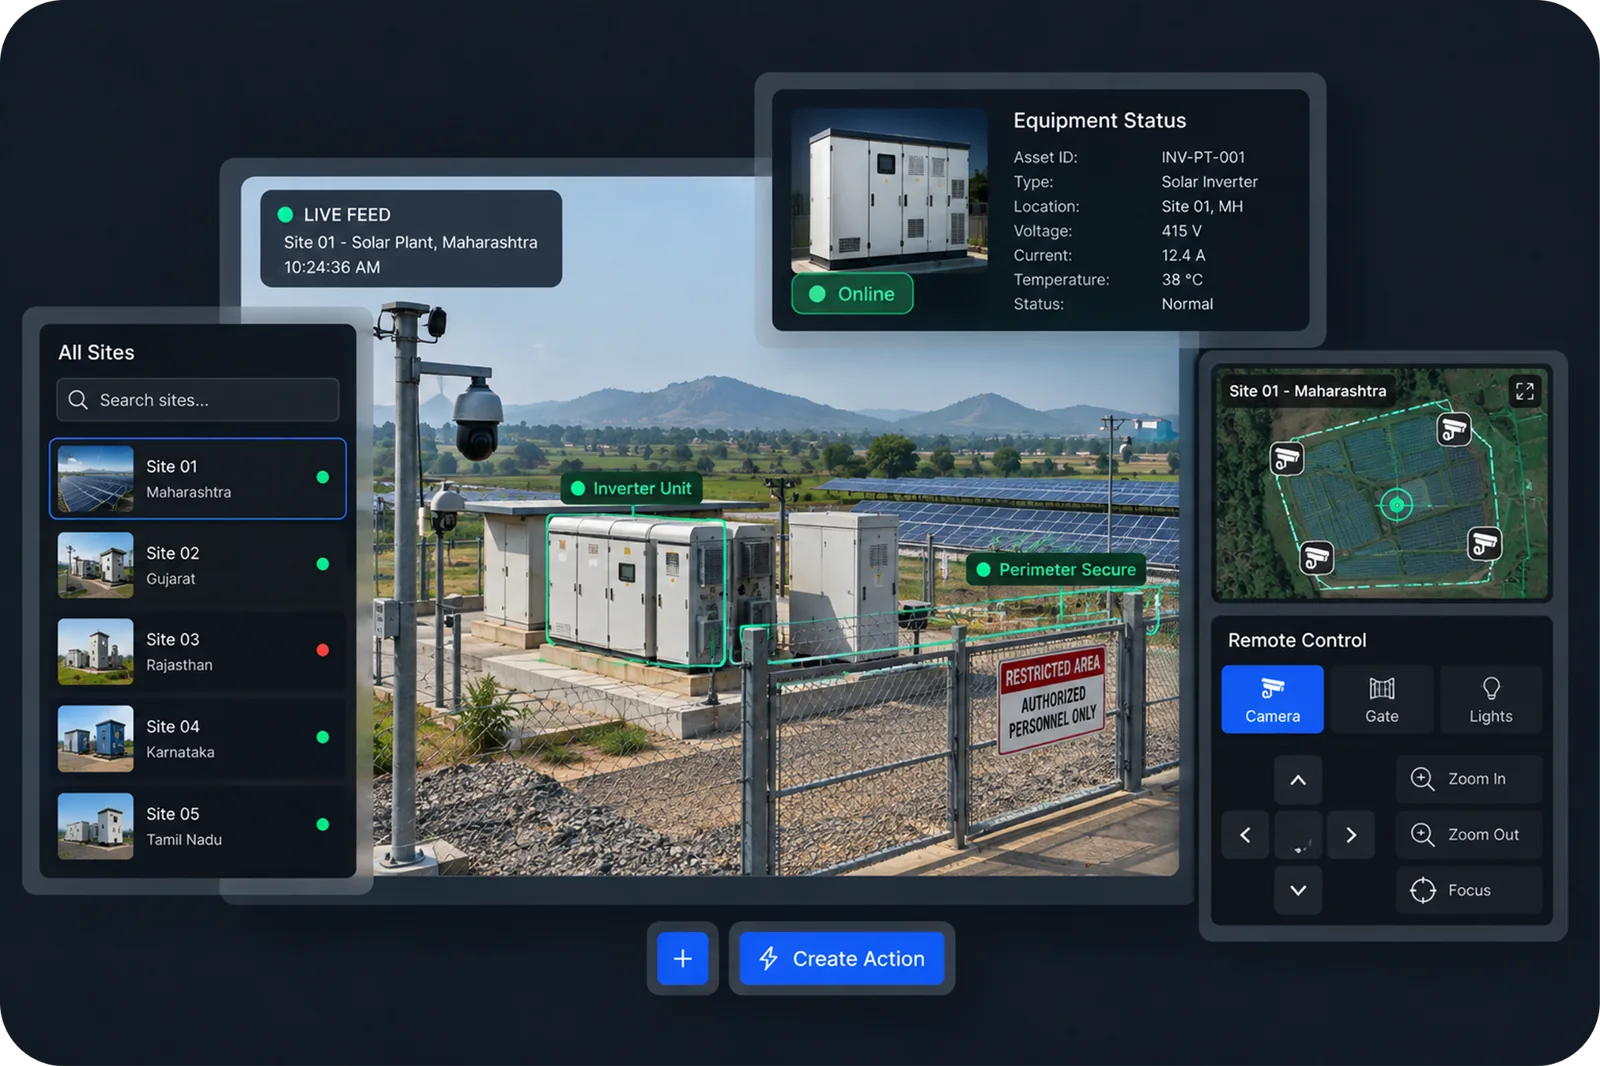Image resolution: width=1600 pixels, height=1066 pixels.
Task: Click the LIVE FEED indicator label
Action: (334, 215)
